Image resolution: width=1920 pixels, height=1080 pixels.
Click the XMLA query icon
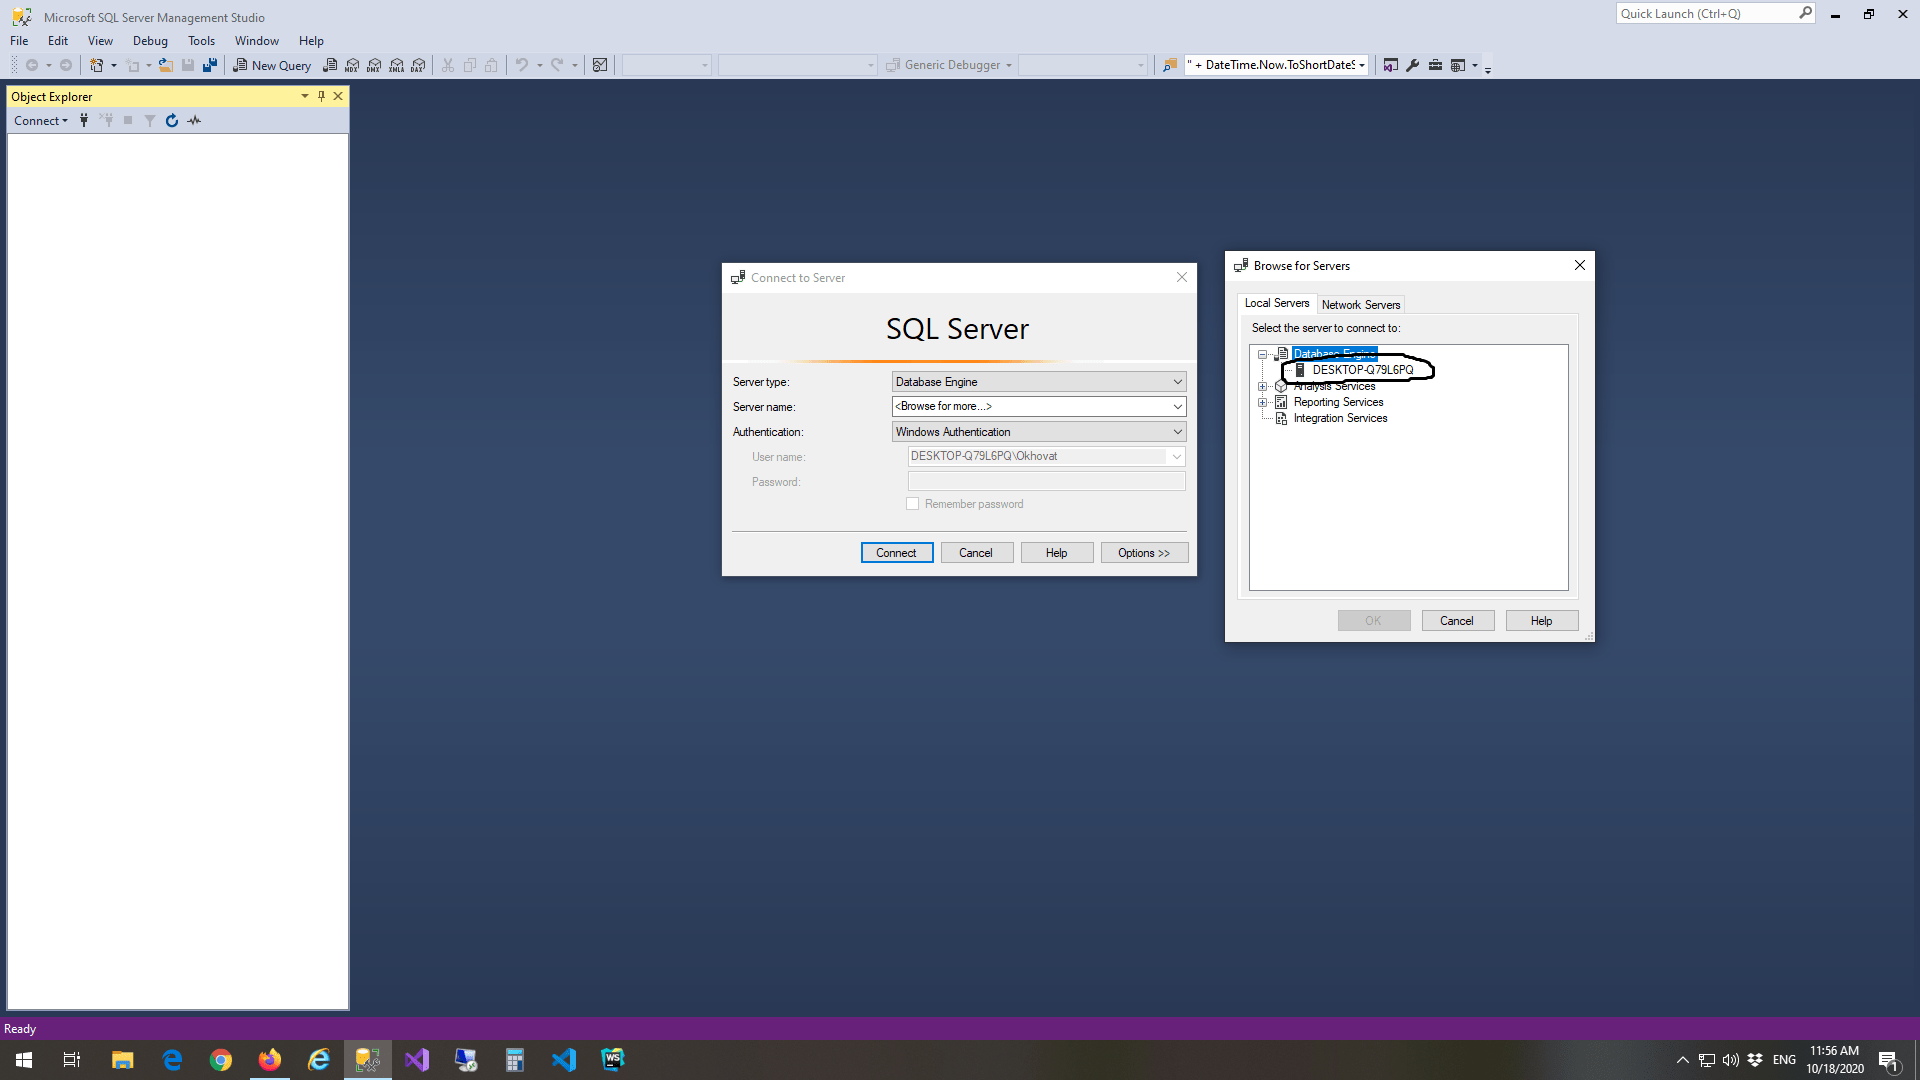point(396,65)
